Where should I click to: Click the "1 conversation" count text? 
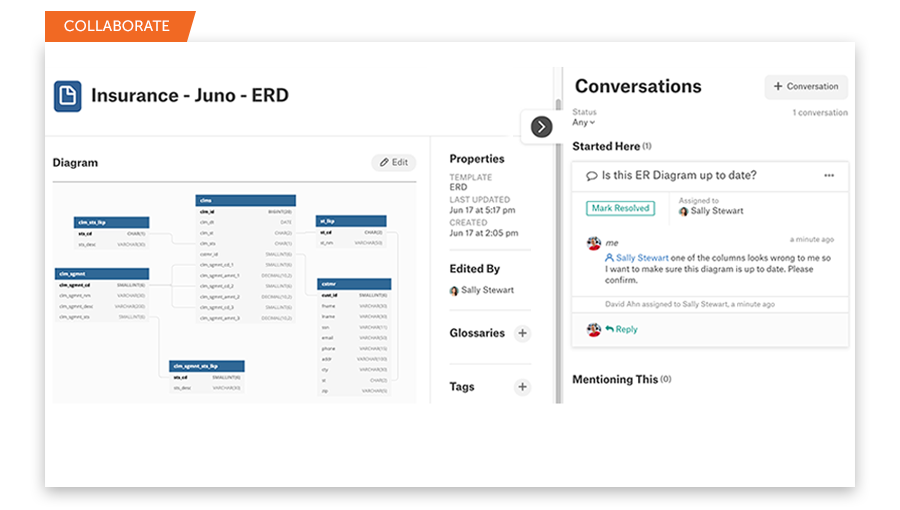tap(820, 113)
